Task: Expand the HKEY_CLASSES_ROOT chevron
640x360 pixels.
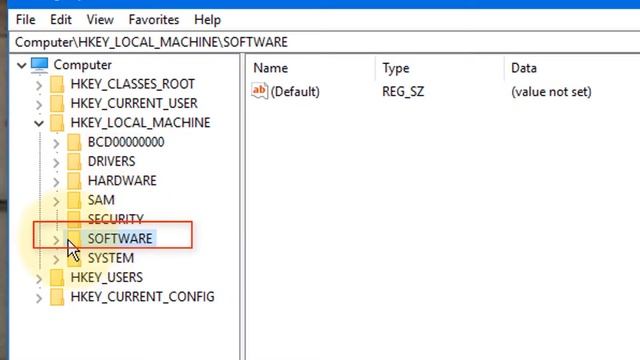Action: coord(39,85)
